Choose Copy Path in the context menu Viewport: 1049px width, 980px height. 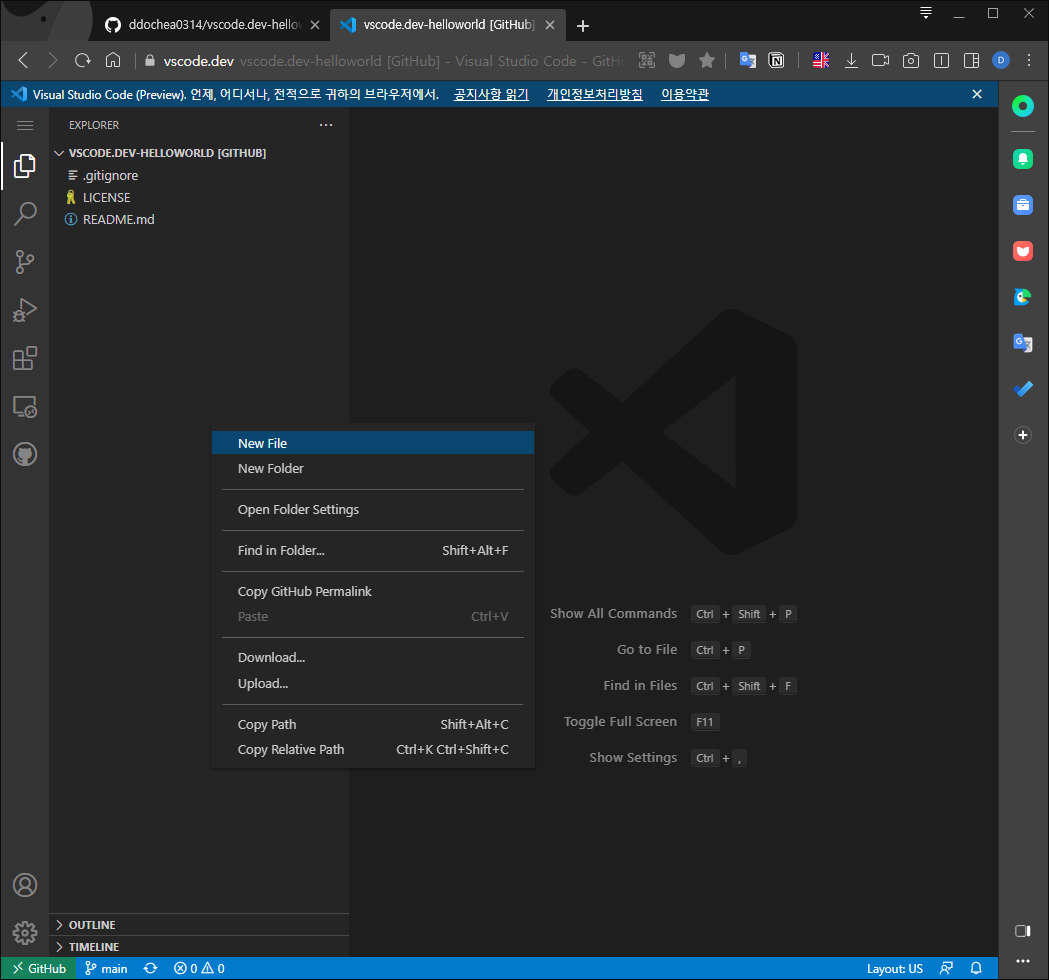click(373, 724)
